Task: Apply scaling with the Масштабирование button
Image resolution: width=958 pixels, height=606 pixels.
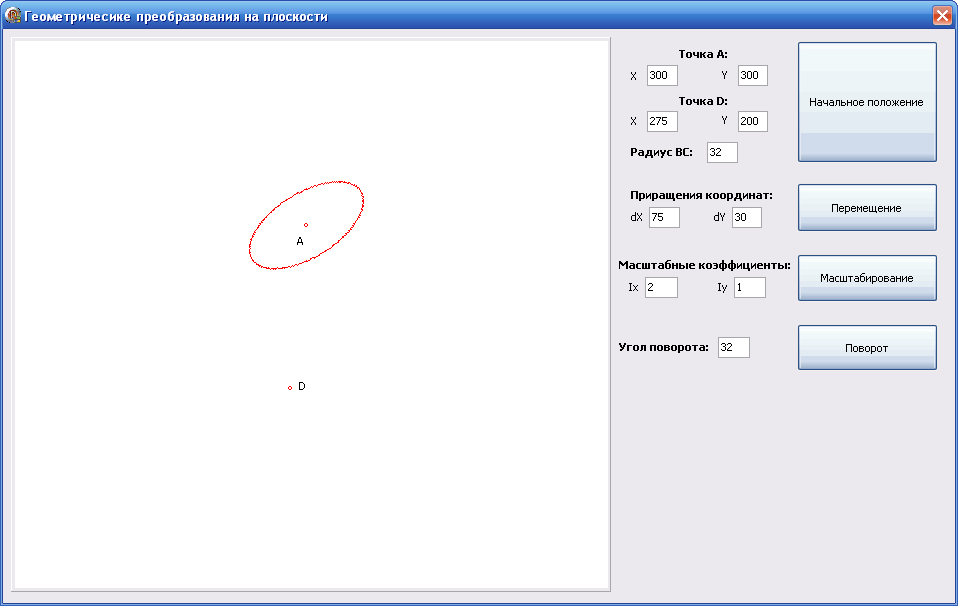Action: 866,278
